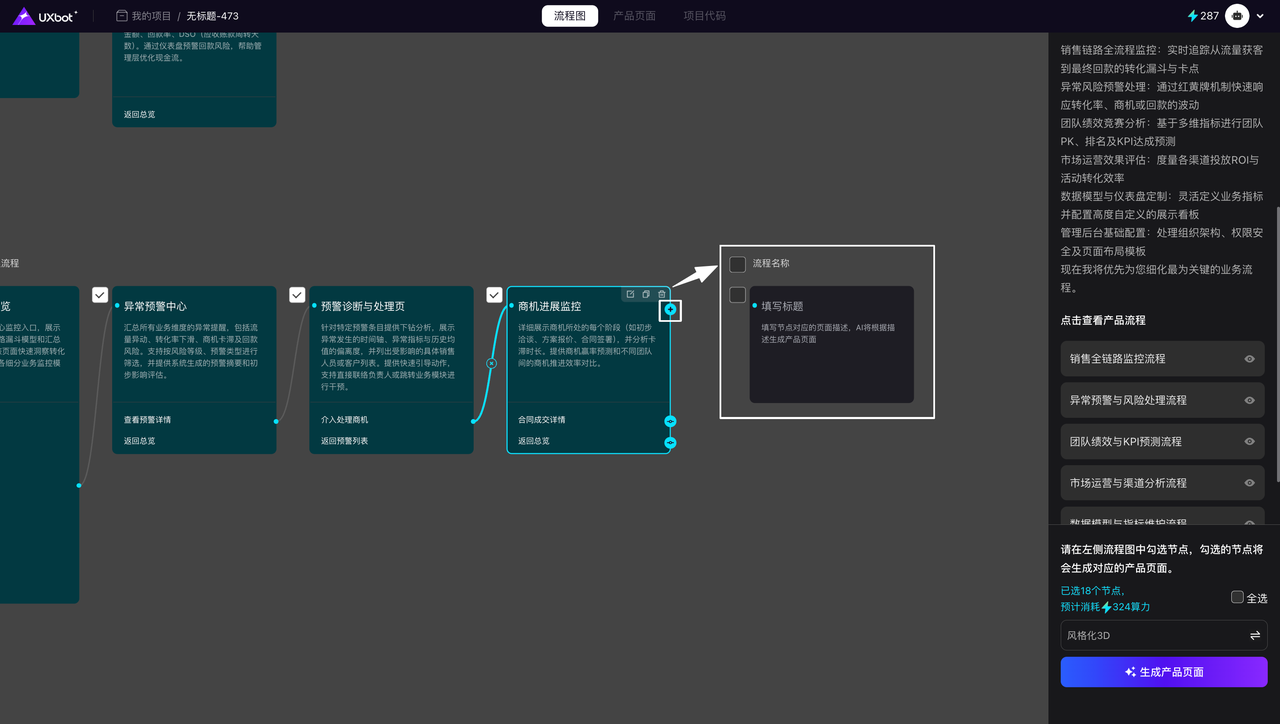Tick the 全选 select-all checkbox
The height and width of the screenshot is (724, 1280).
[1237, 597]
